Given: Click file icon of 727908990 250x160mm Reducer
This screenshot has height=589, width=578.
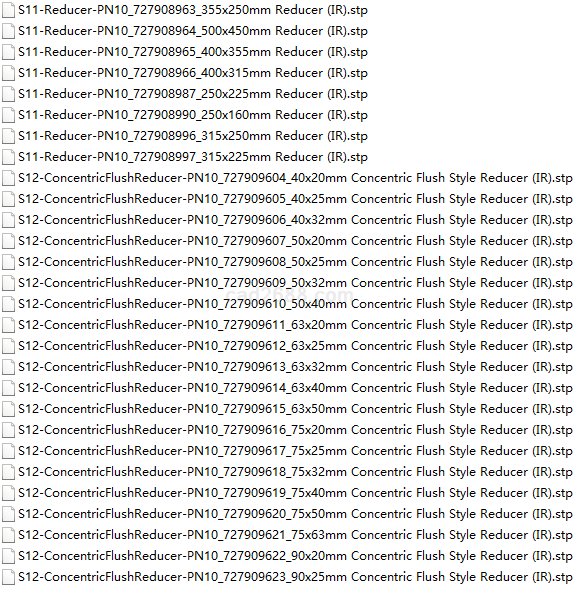Looking at the screenshot, I should [8, 115].
